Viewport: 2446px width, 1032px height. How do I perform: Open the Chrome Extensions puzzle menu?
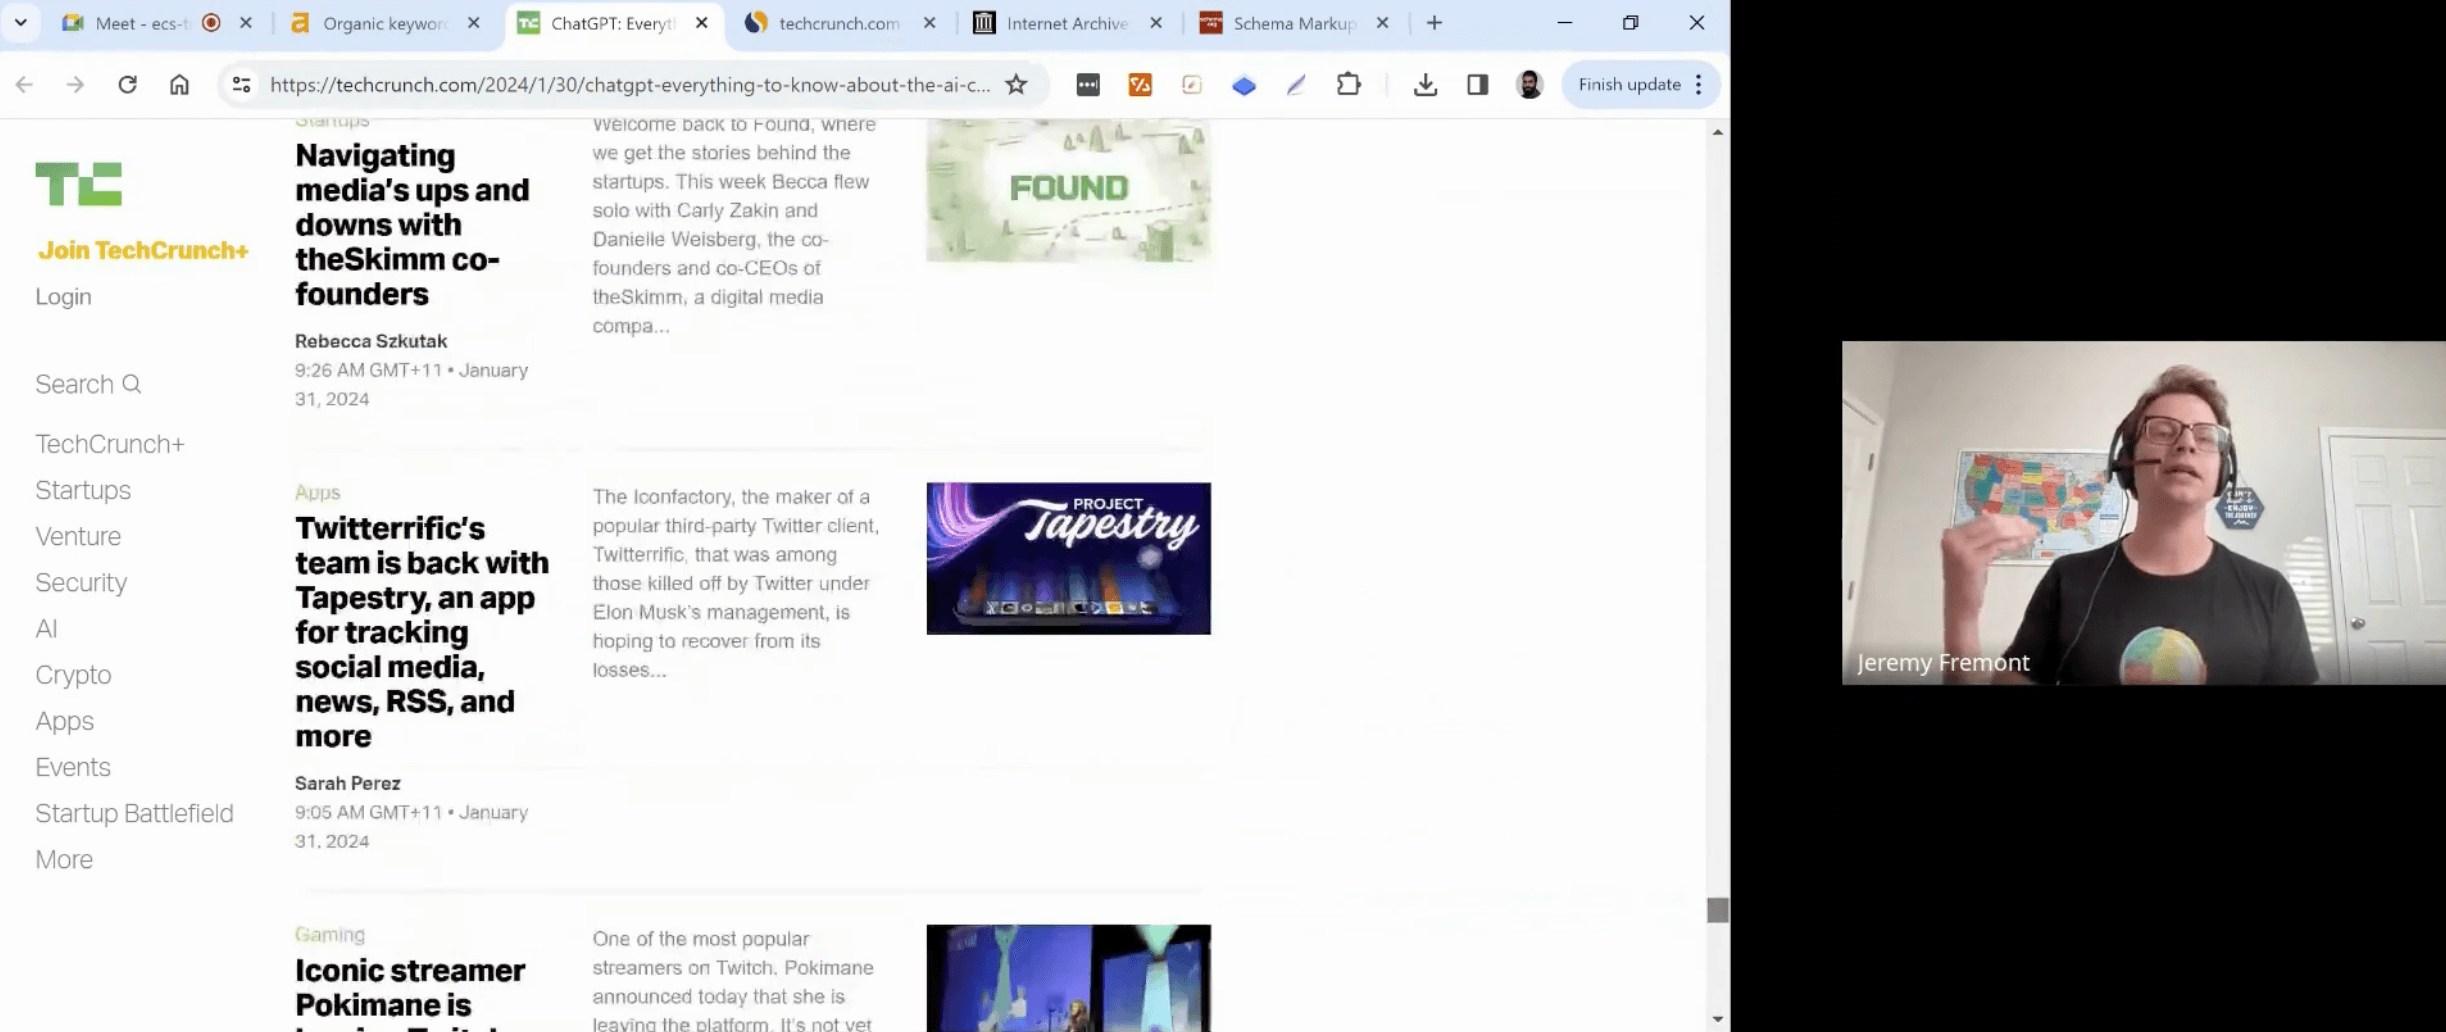coord(1347,85)
